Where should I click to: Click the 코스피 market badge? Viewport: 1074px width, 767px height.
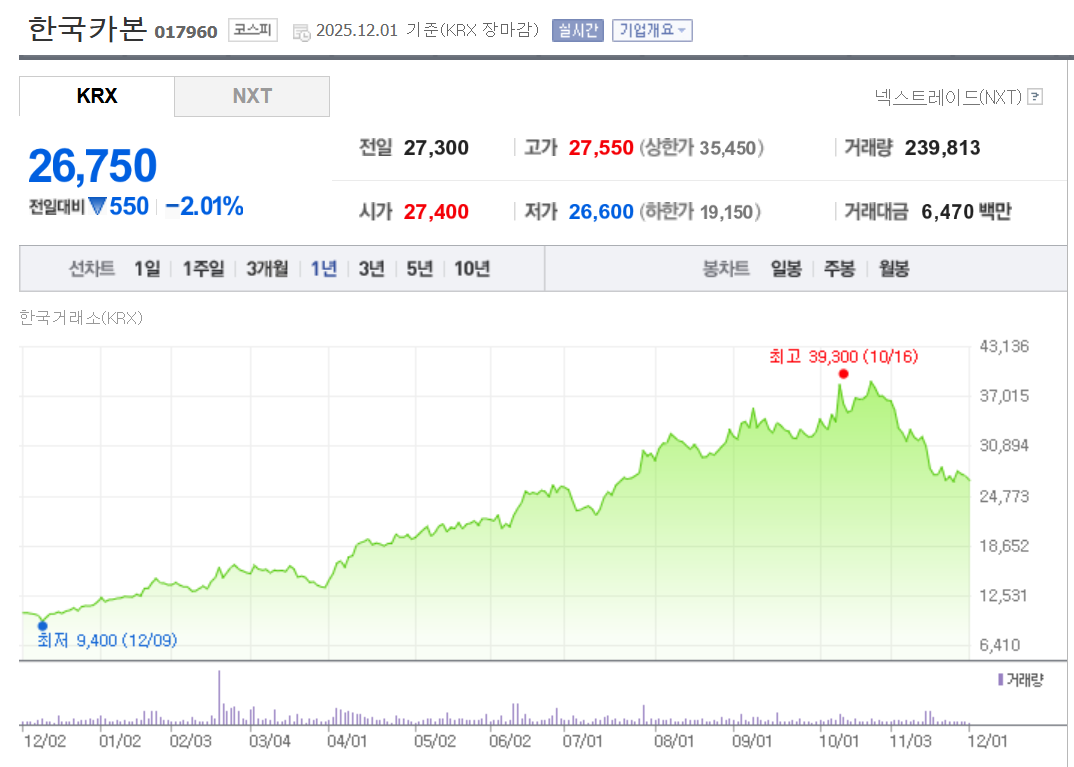[x=252, y=30]
